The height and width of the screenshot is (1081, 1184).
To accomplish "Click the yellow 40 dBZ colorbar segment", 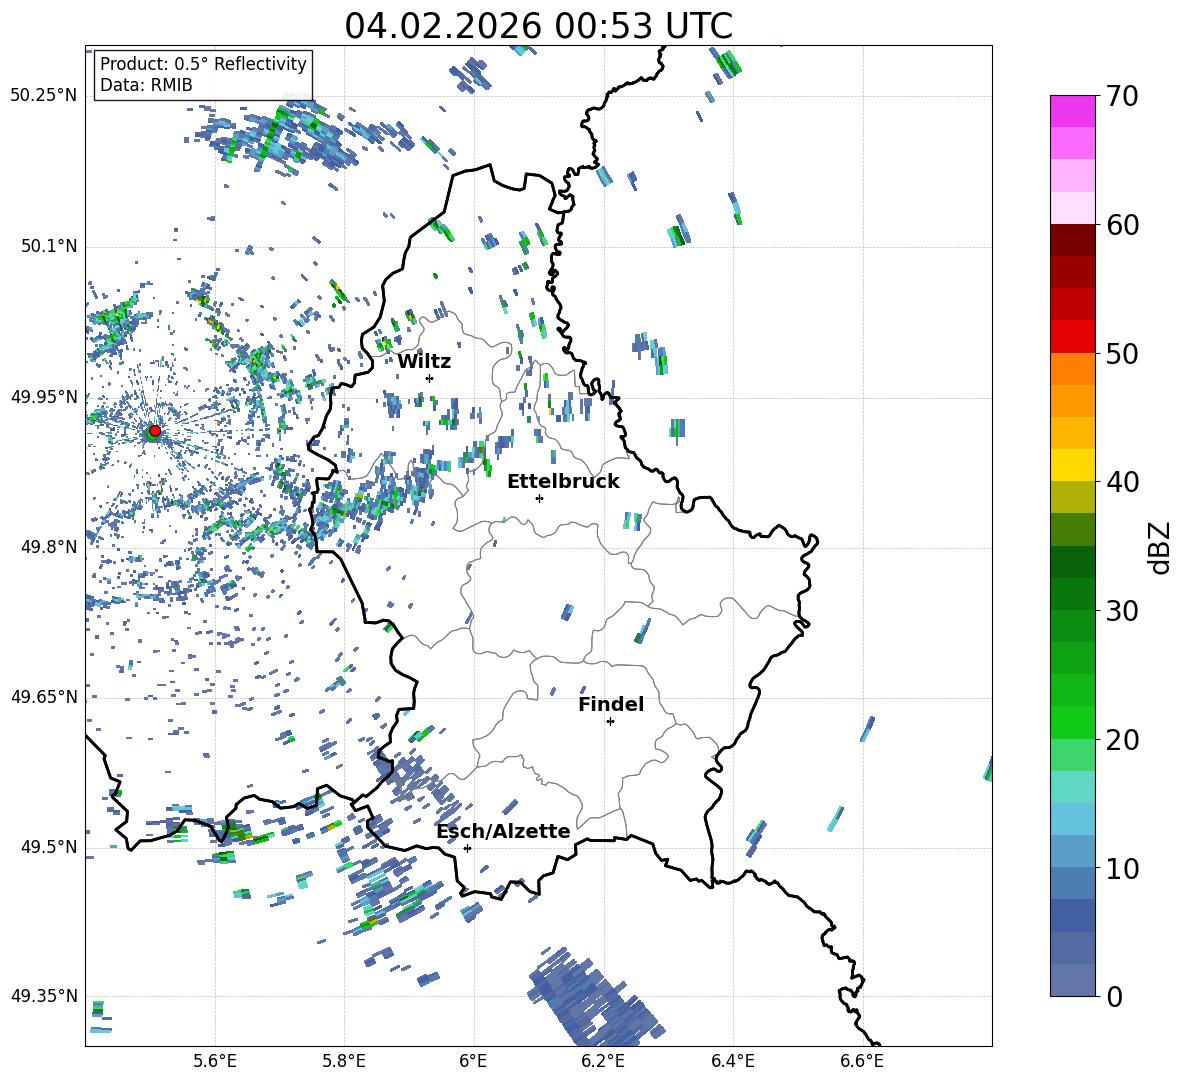I will pyautogui.click(x=1072, y=466).
